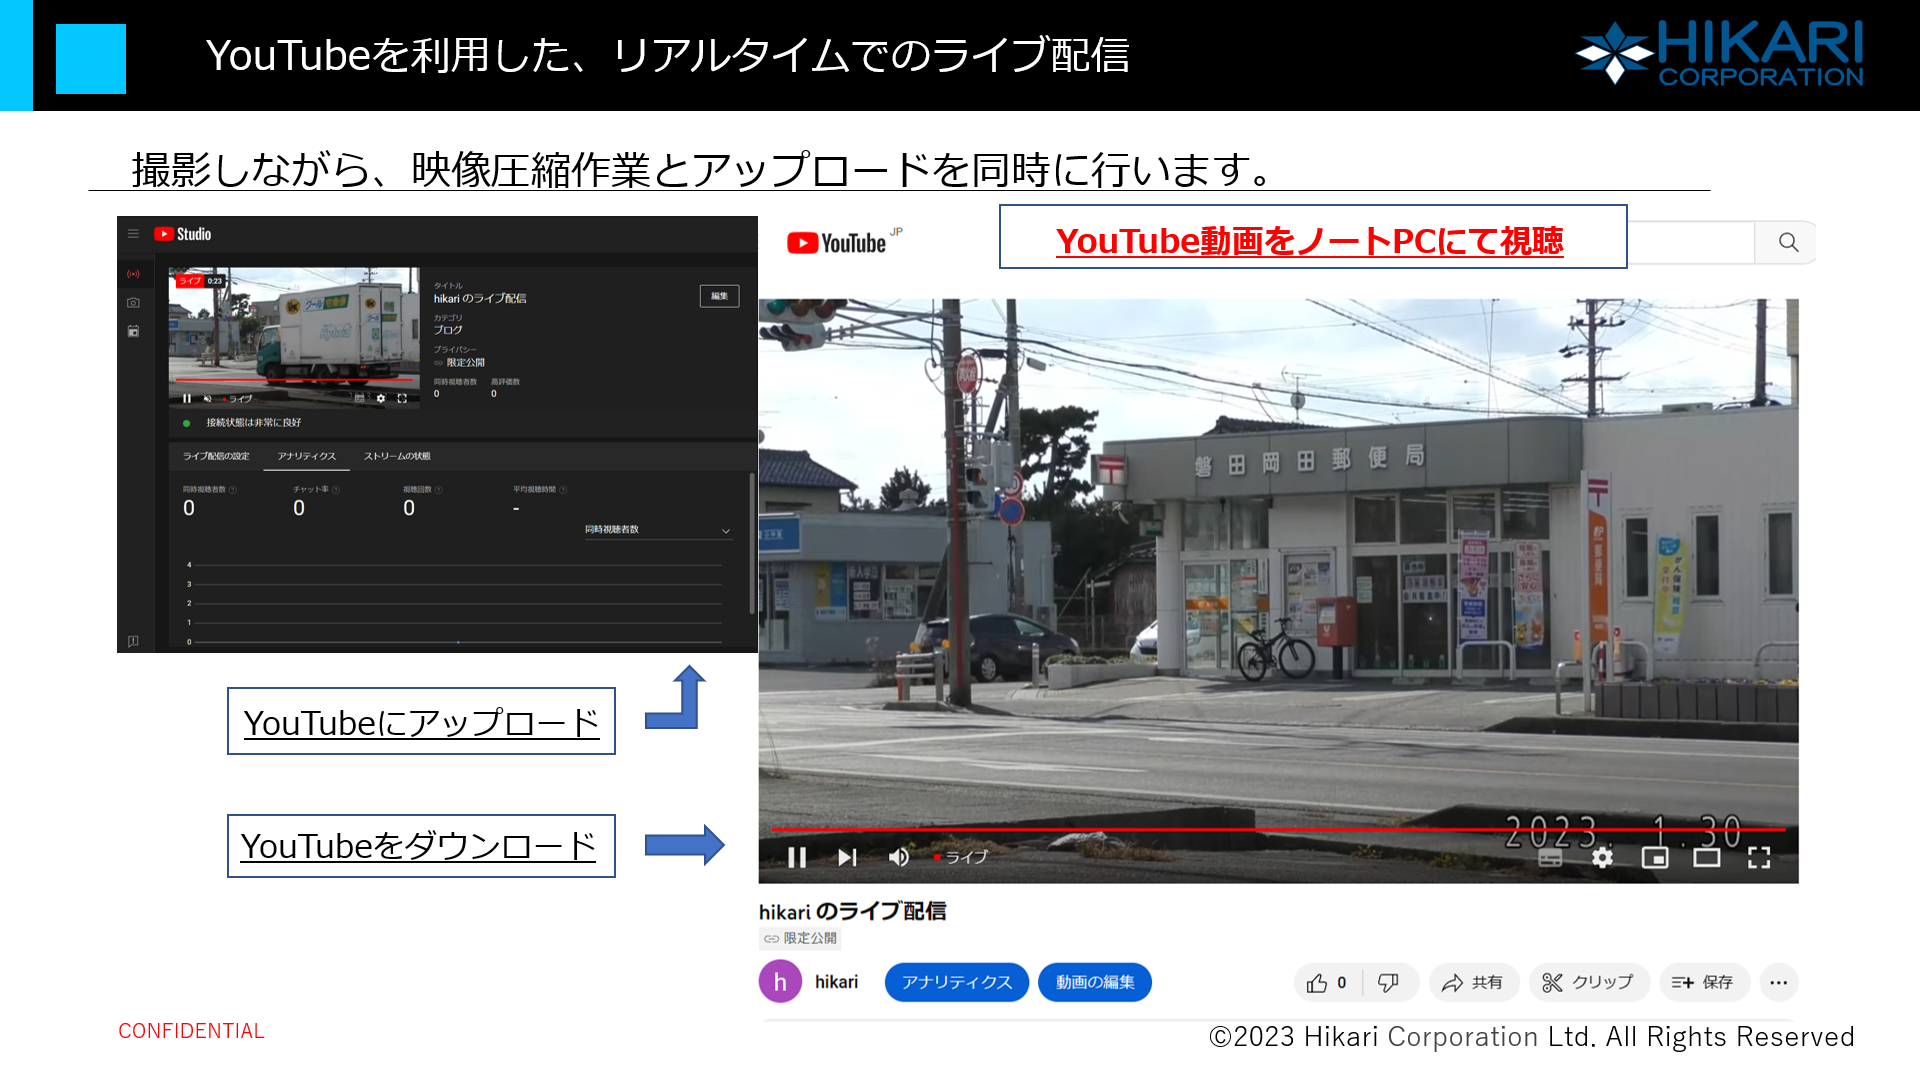Viewport: 1920px width, 1080px height.
Task: Pause the Studio live preview
Action: pos(187,398)
